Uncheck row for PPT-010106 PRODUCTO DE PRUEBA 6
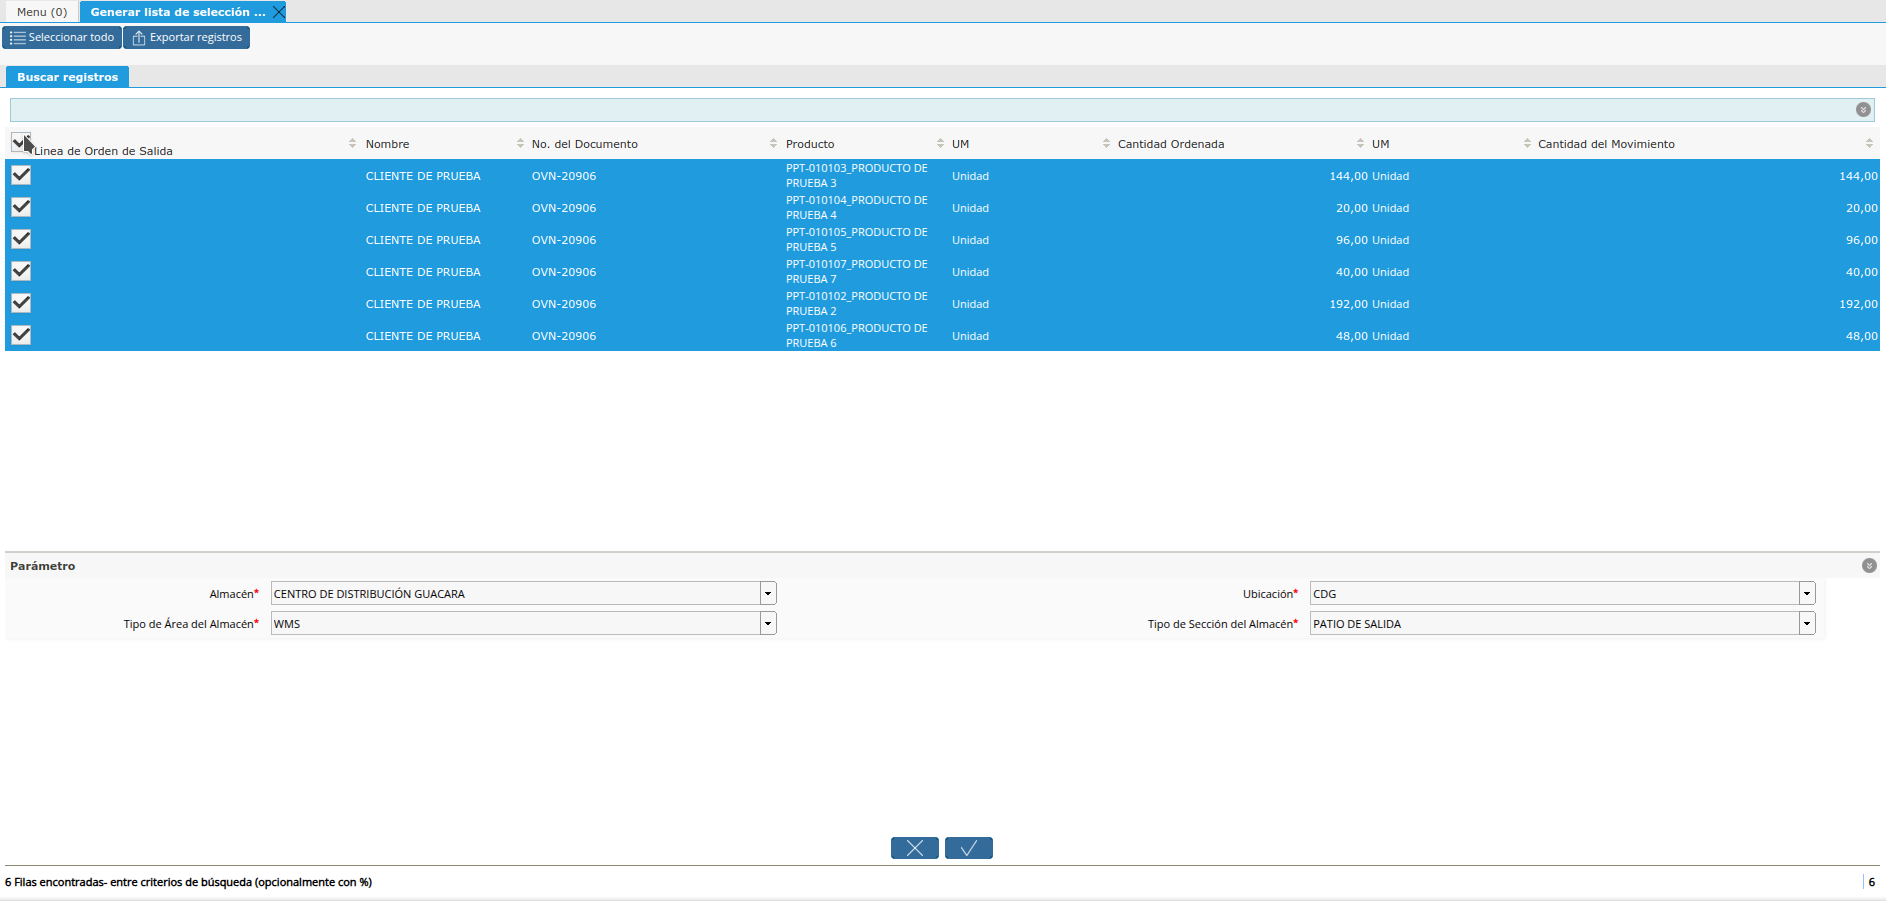1886x901 pixels. click(x=21, y=335)
